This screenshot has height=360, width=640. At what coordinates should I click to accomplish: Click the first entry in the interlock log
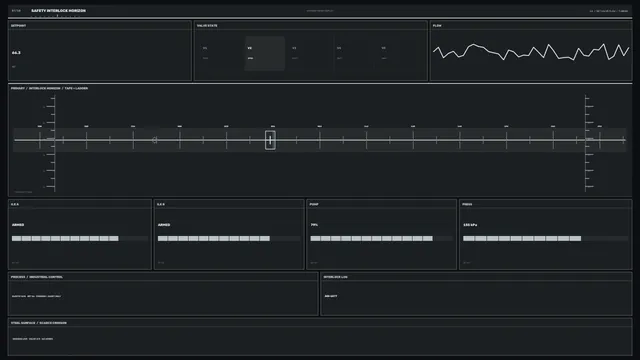pos(331,296)
